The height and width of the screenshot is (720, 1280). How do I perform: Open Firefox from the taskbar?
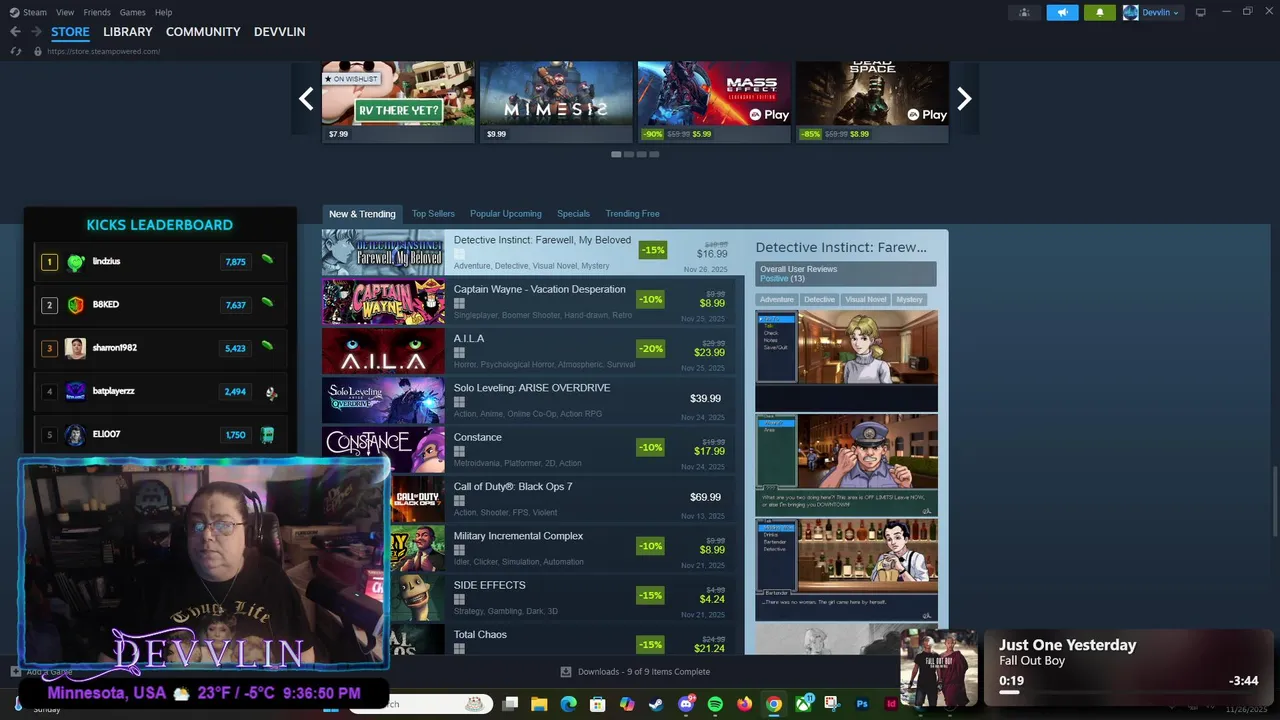click(x=744, y=704)
